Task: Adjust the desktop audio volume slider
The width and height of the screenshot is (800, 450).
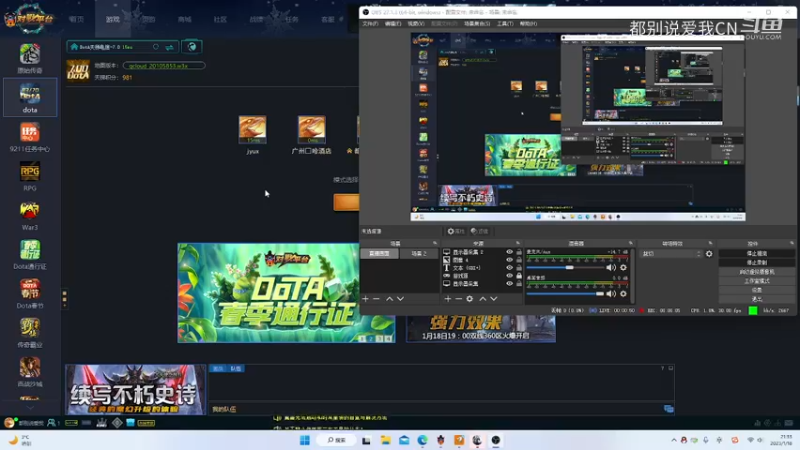Action: 565,293
